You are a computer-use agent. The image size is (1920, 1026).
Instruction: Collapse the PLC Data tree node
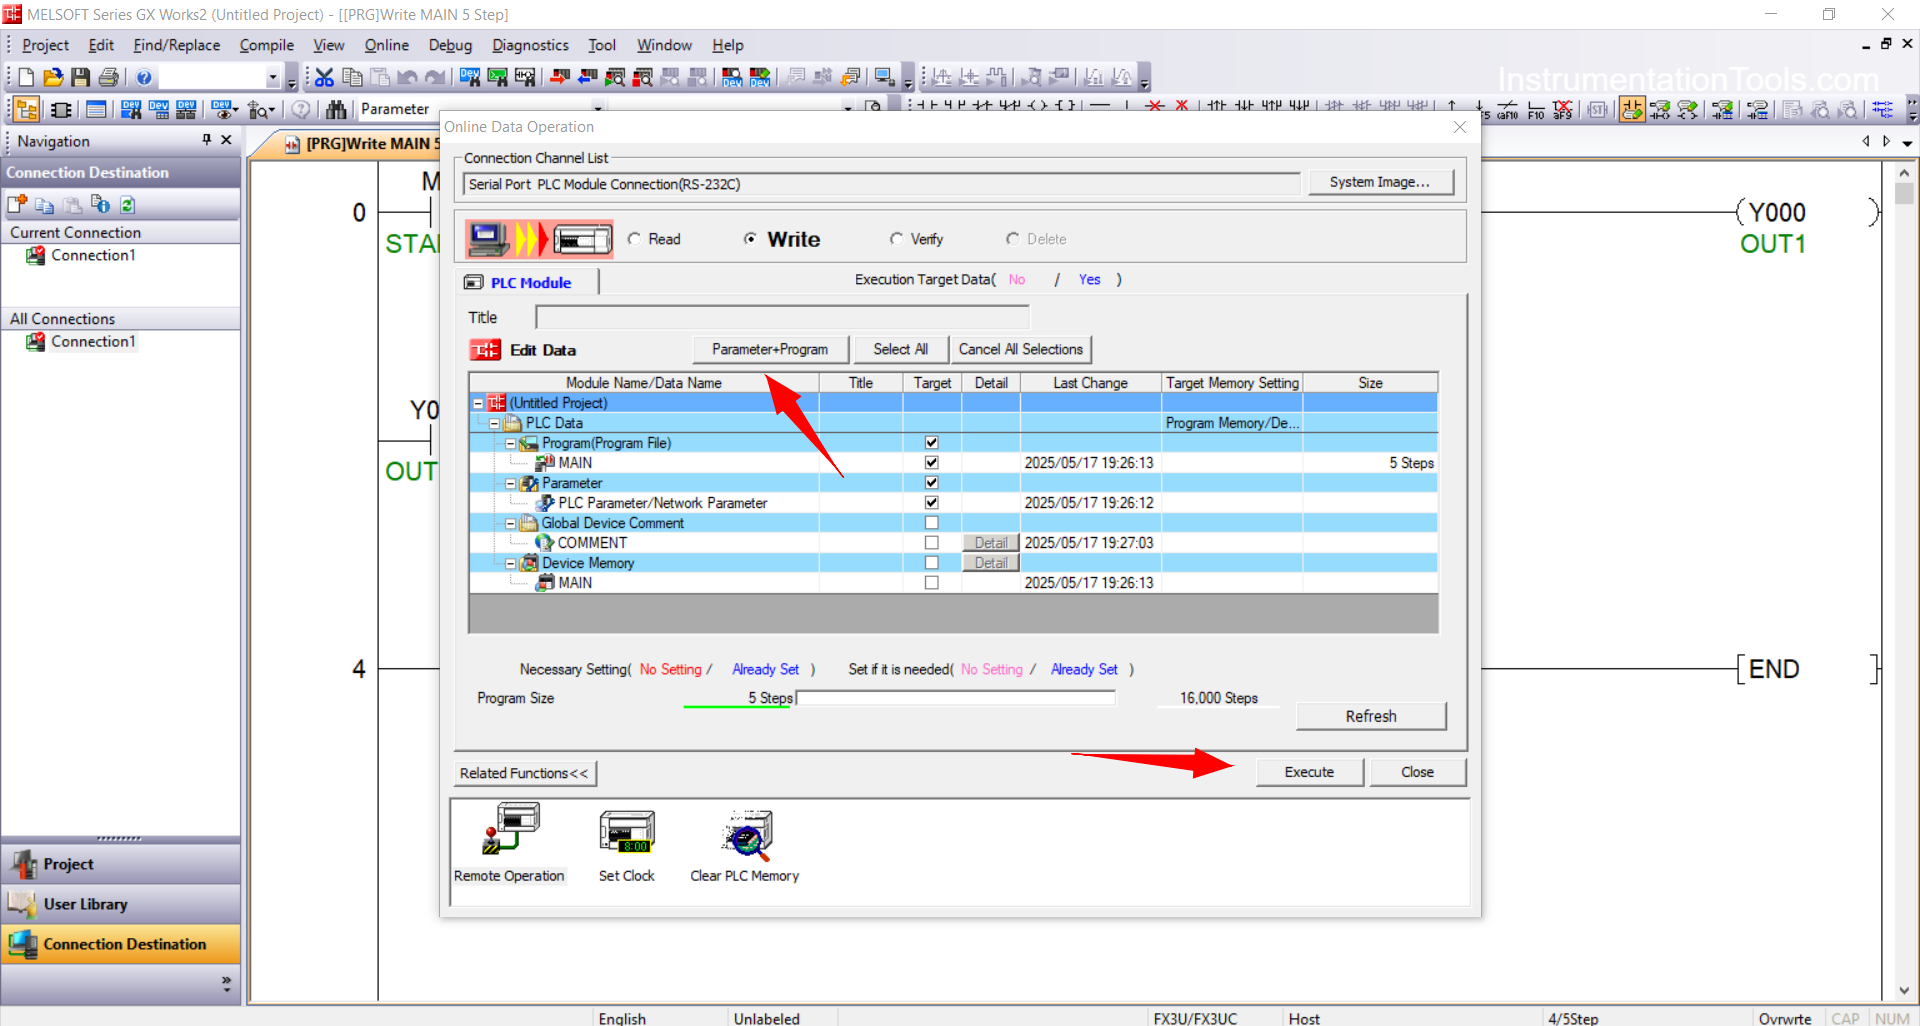[x=494, y=423]
